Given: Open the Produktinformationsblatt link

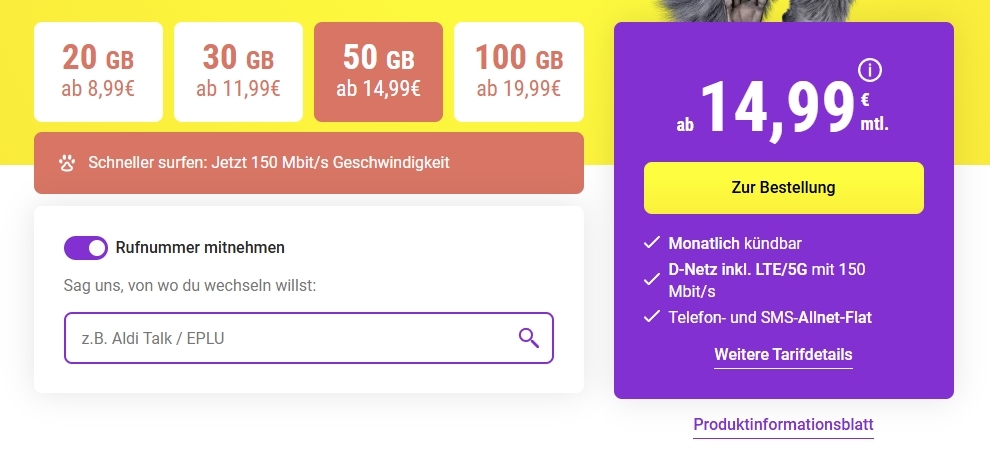Looking at the screenshot, I should [x=783, y=424].
